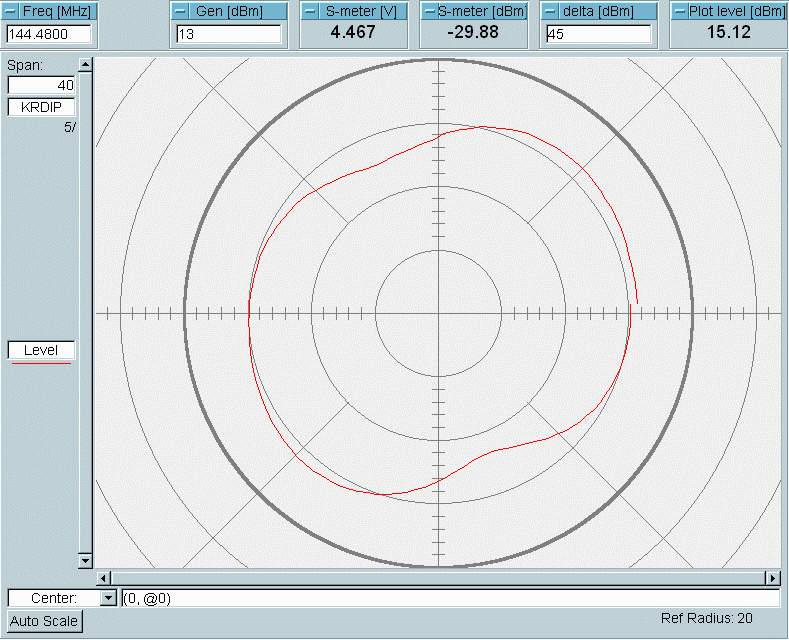Image resolution: width=789 pixels, height=640 pixels.
Task: Click the Plot level reading 15.12
Action: click(729, 32)
